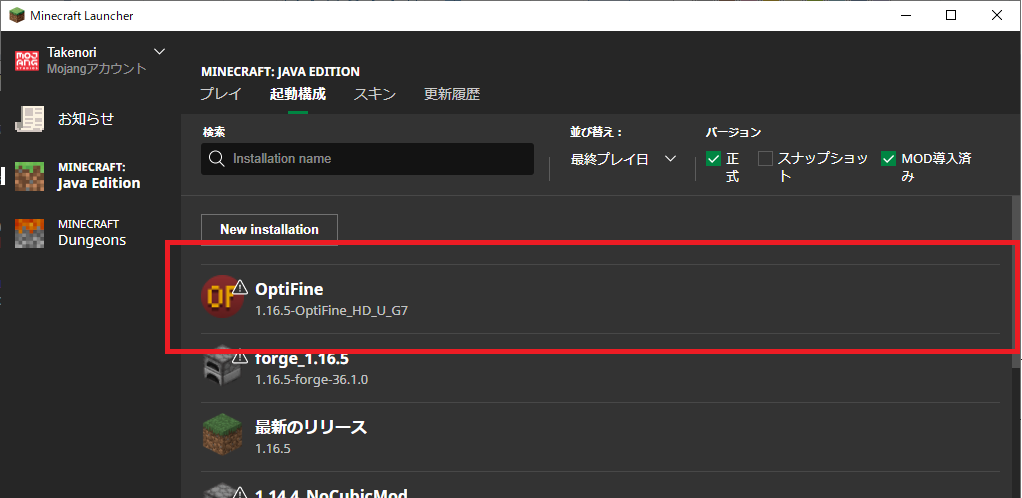Click the 最新のリリース grass block icon
This screenshot has height=498, width=1022.
coord(222,435)
